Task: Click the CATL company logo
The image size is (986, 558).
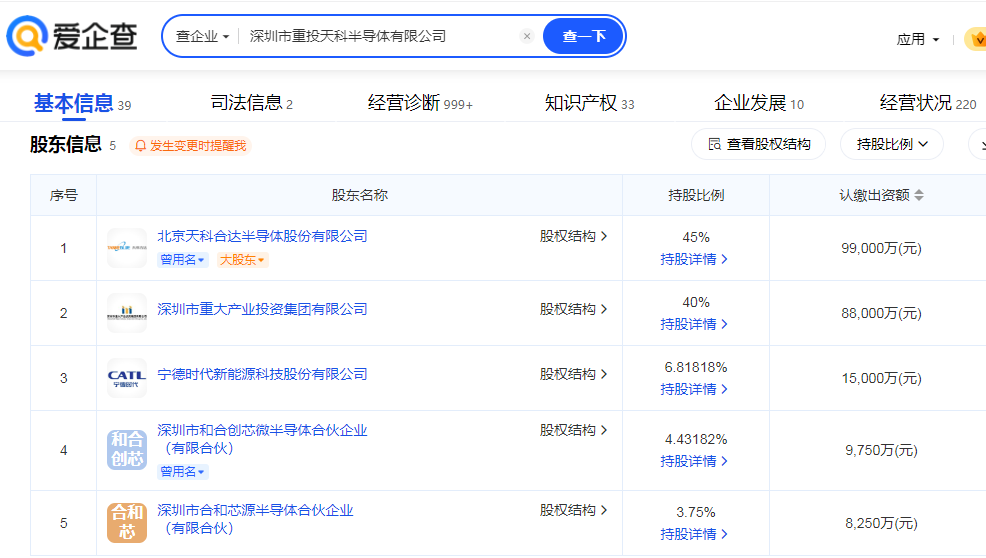Action: (x=127, y=378)
